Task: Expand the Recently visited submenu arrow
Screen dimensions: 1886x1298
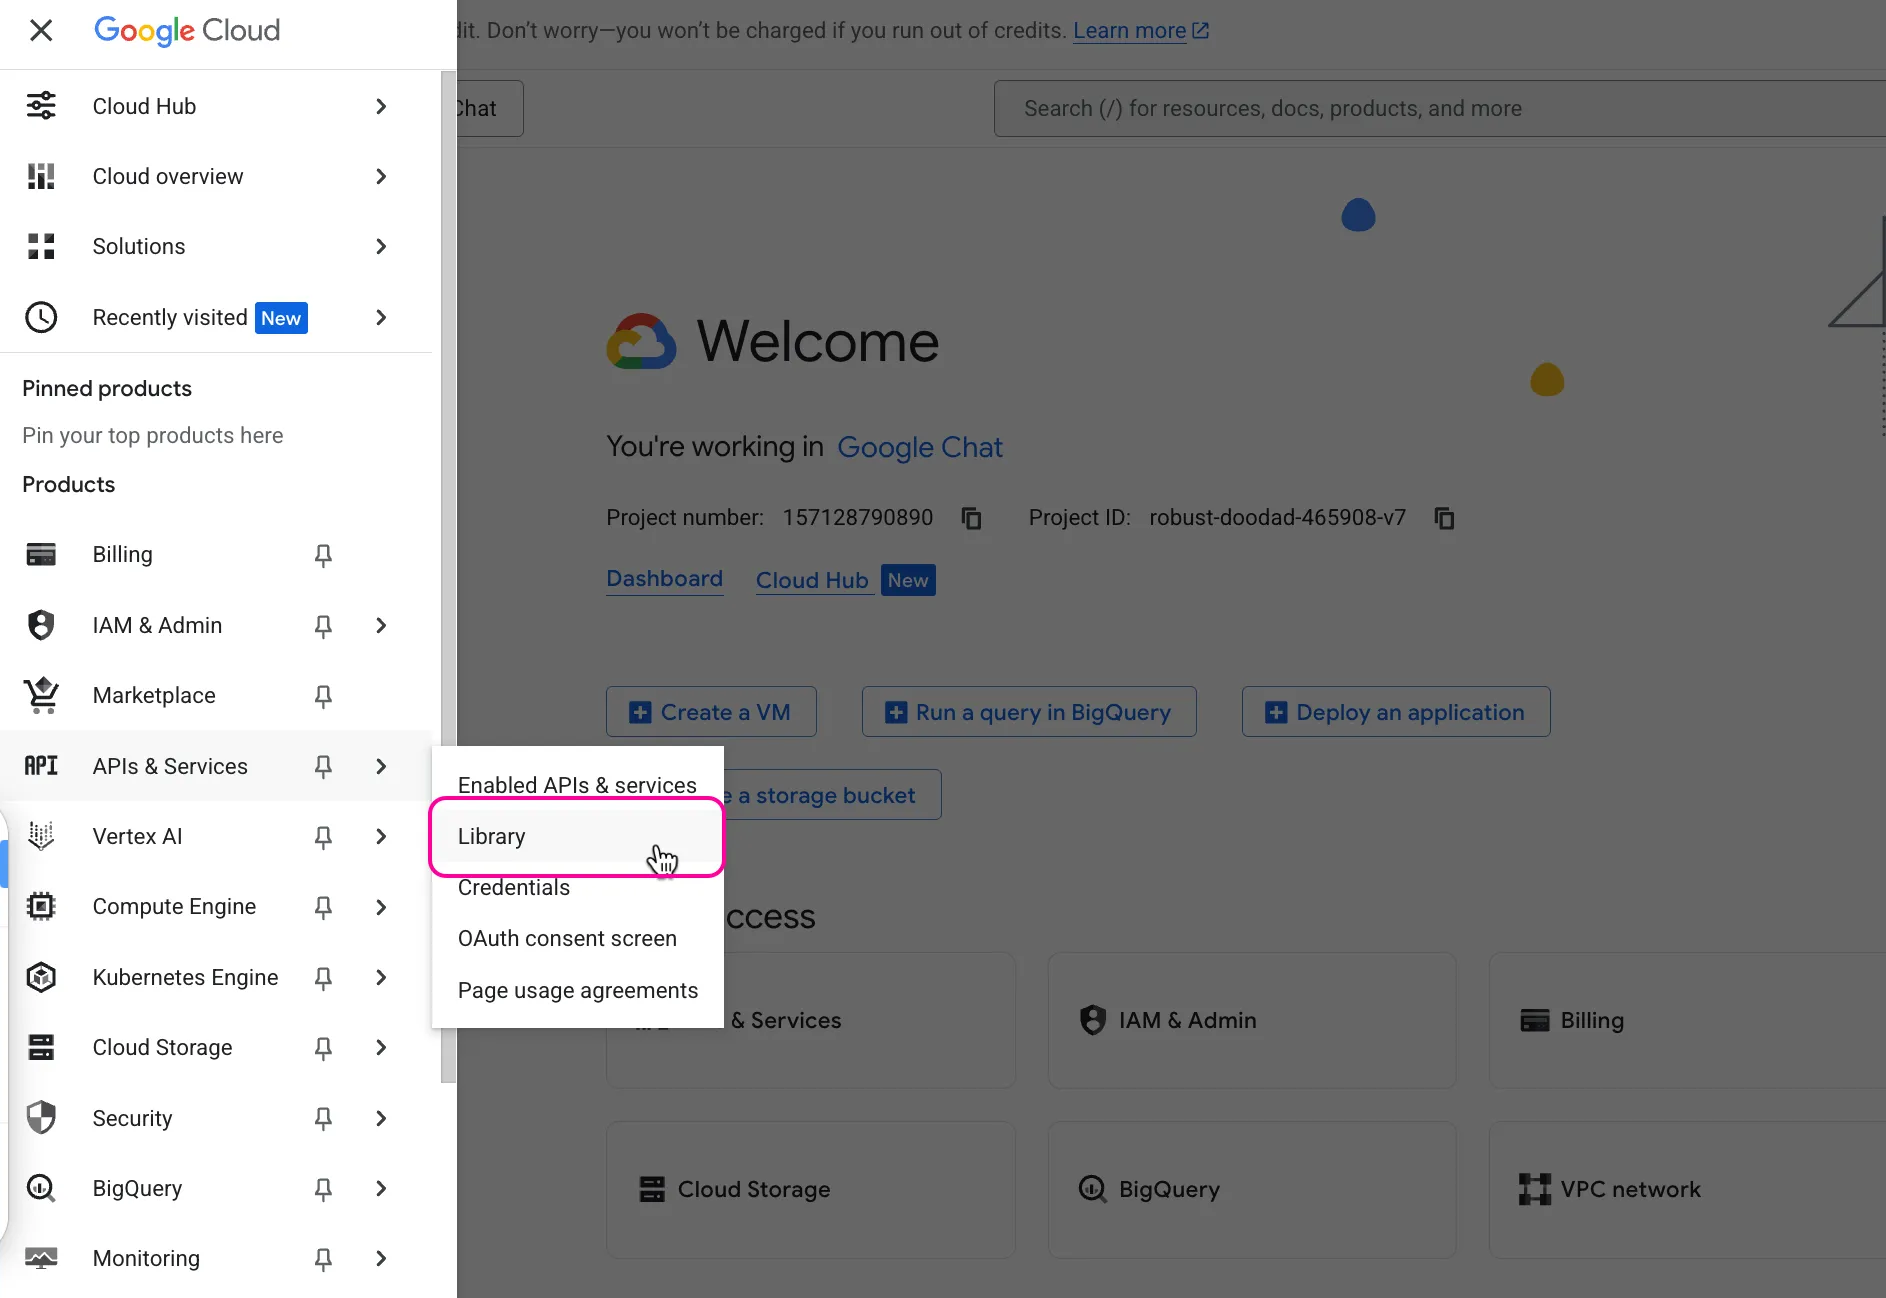Action: tap(381, 317)
